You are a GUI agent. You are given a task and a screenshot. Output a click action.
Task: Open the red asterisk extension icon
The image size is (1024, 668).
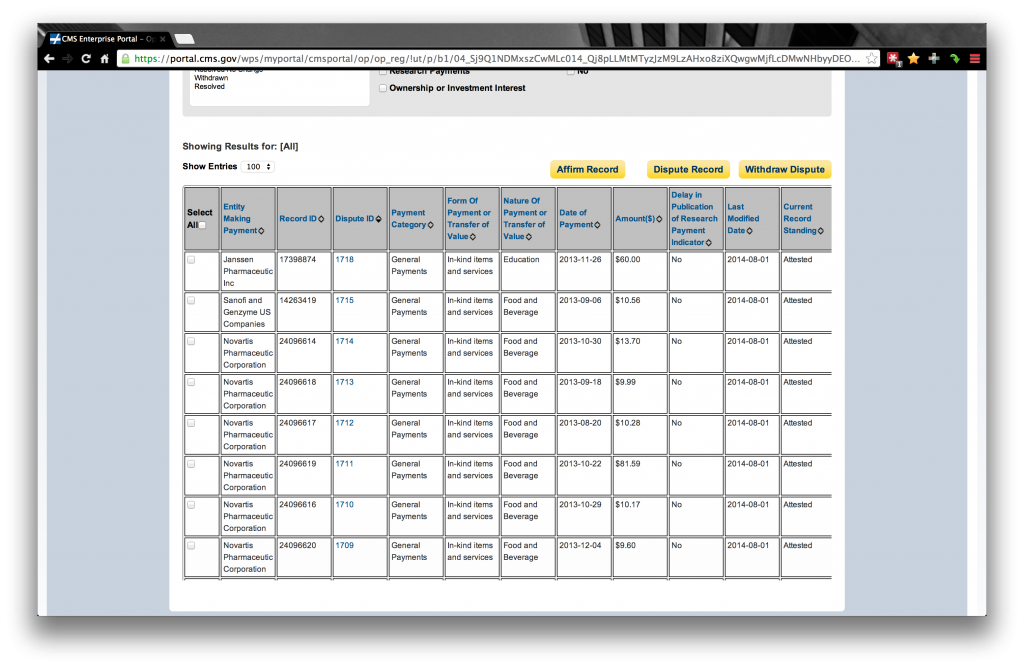[893, 59]
